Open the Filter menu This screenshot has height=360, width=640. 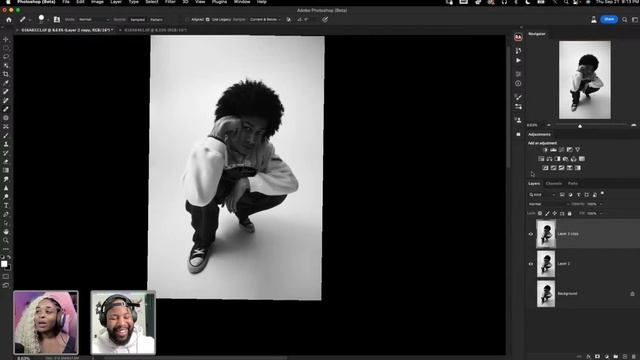[170, 2]
